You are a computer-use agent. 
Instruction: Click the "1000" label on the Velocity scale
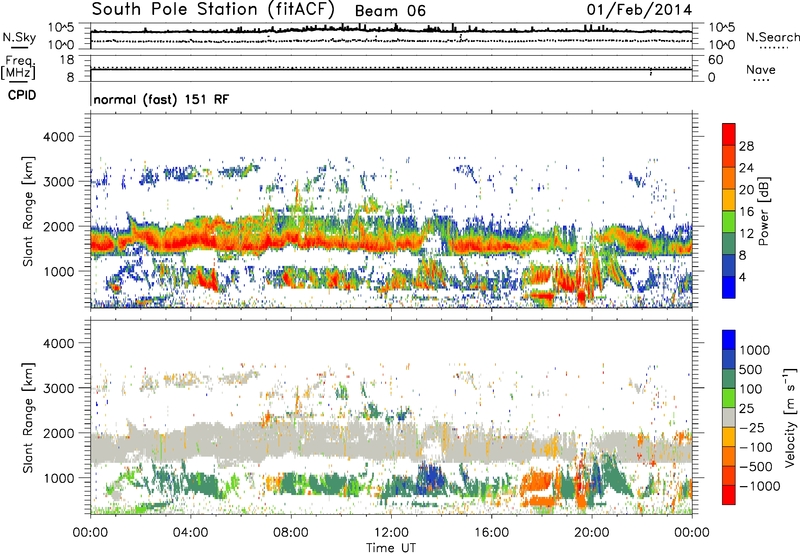[754, 350]
